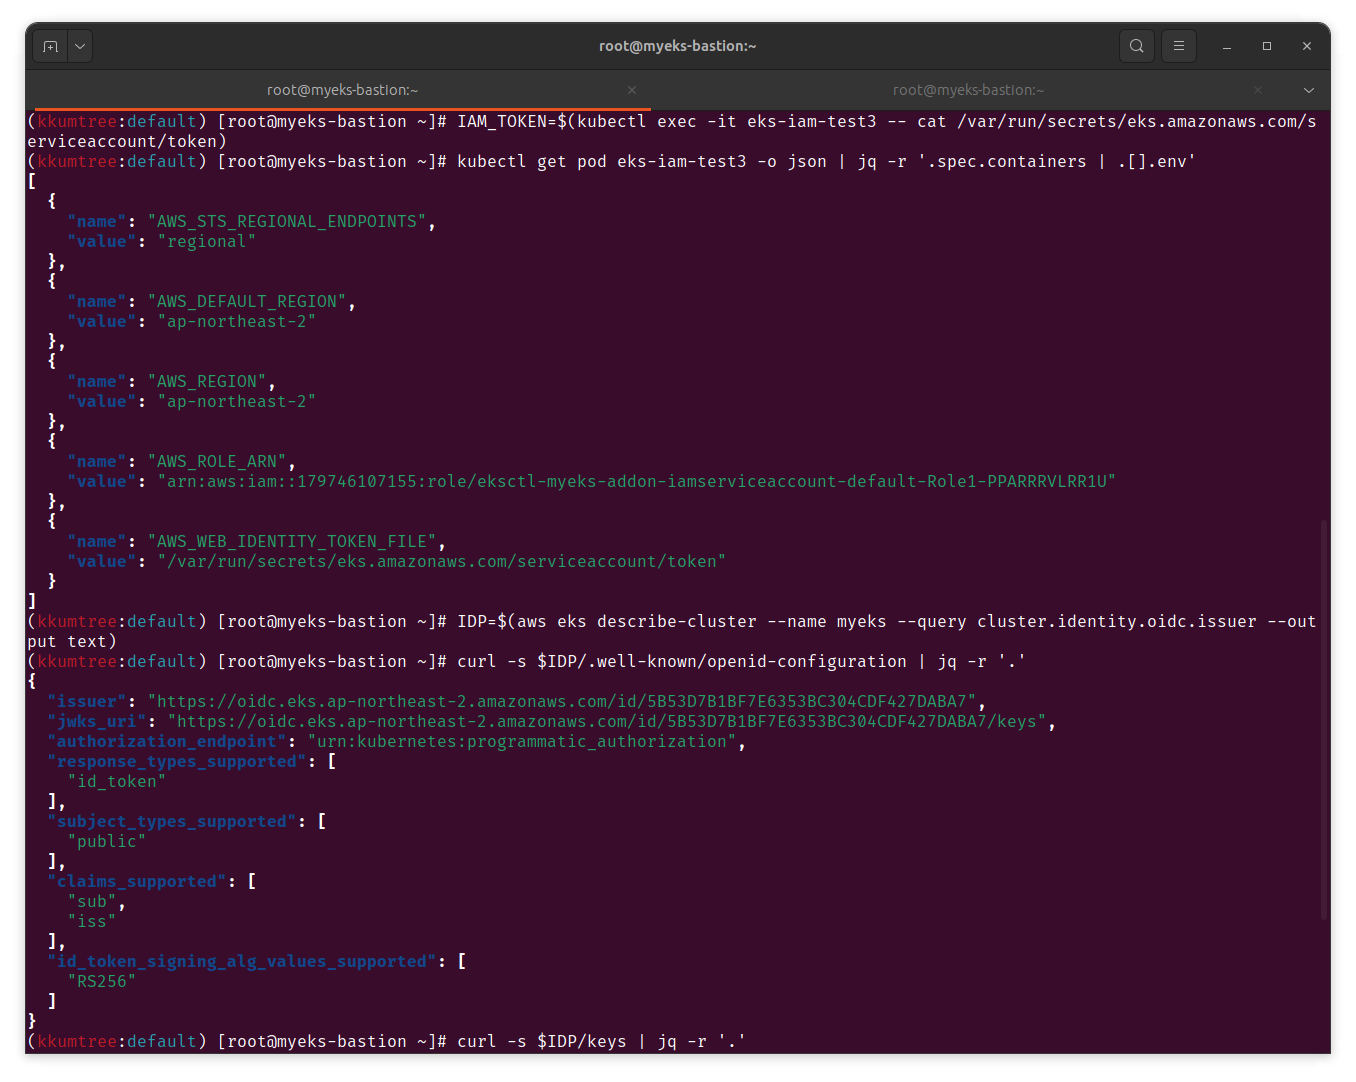Screen dimensions: 1356x1082
Task: Click the AWS_STS_REGIONAL_ENDPOINTS value
Action: pyautogui.click(x=287, y=222)
